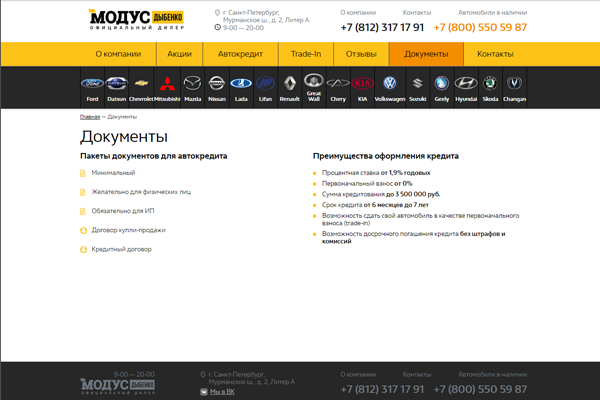Click the Главная breadcrumb link
Screen dimensions: 600x400
pos(90,117)
